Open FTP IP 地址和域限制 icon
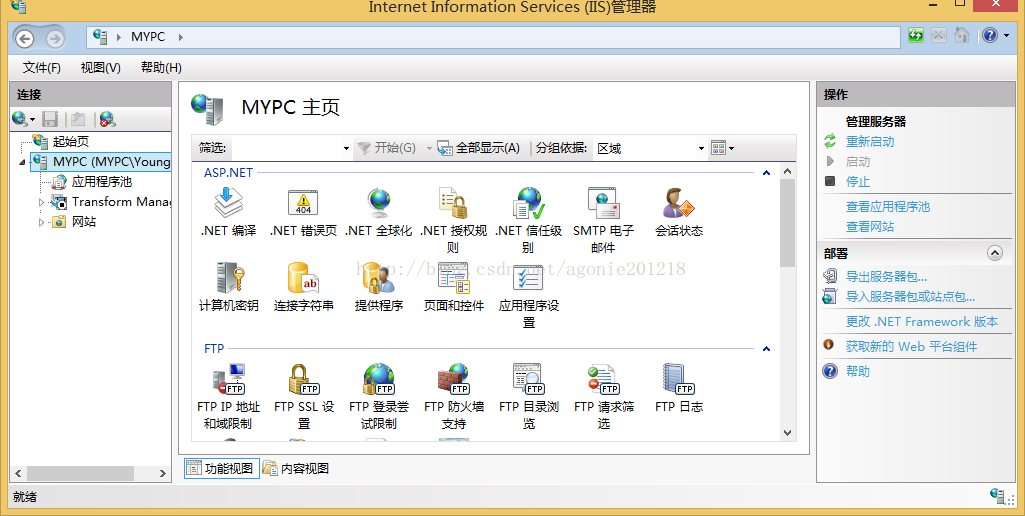Viewport: 1025px width, 516px height. 228,379
